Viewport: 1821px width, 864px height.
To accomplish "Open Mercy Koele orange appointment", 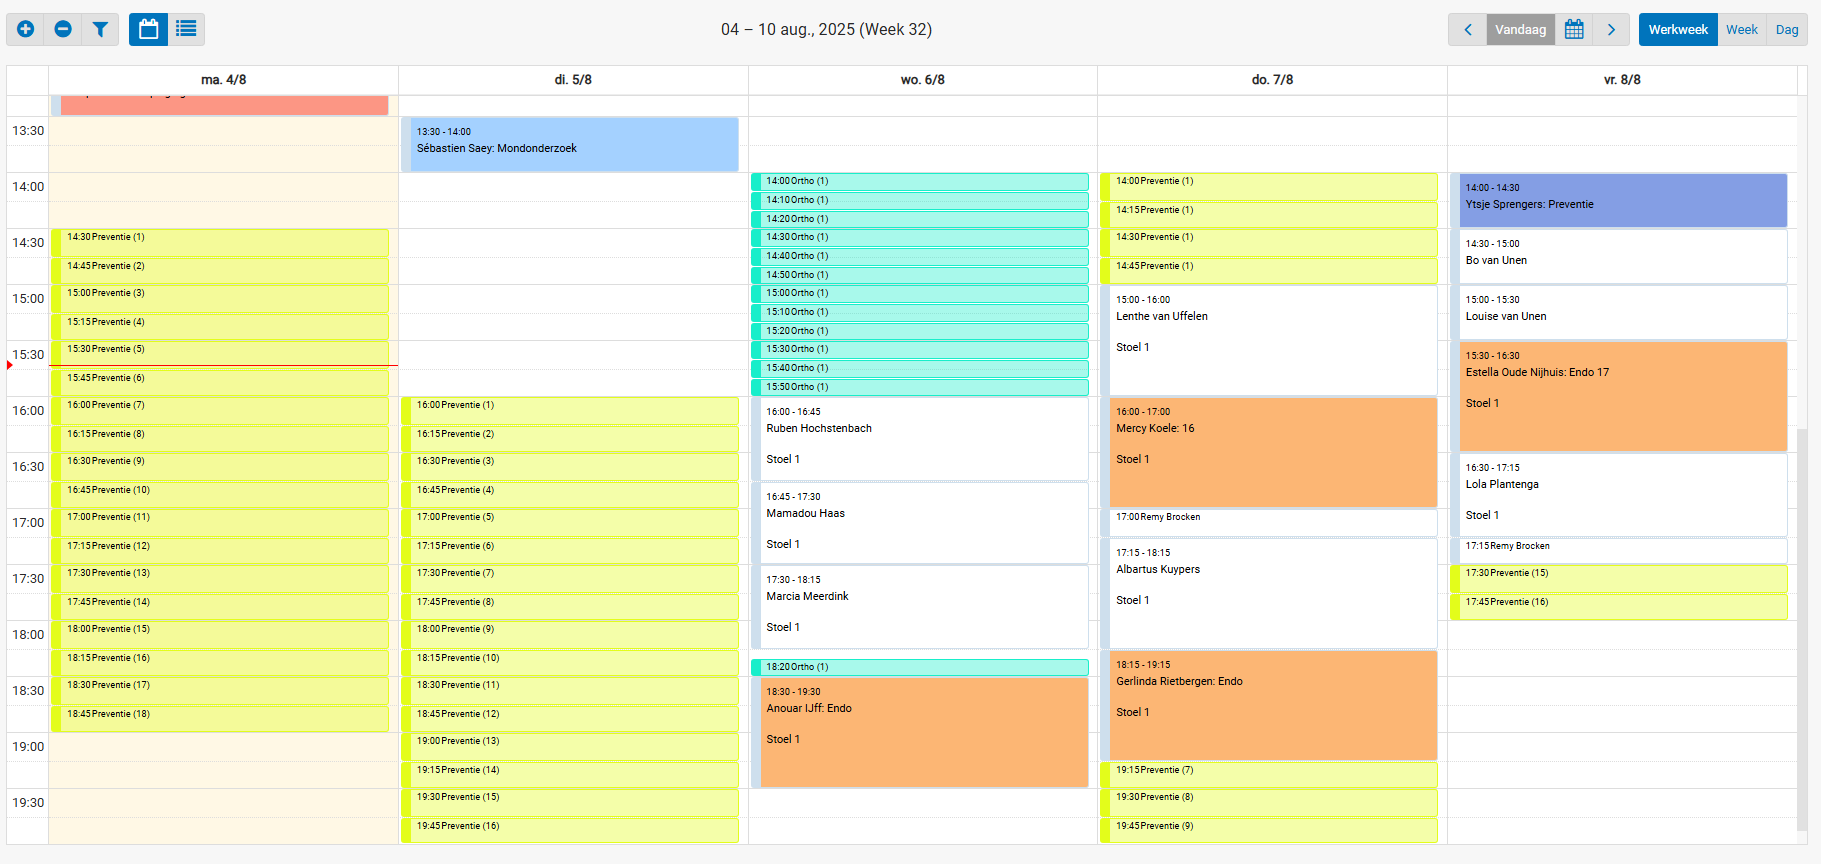I will (x=1272, y=452).
